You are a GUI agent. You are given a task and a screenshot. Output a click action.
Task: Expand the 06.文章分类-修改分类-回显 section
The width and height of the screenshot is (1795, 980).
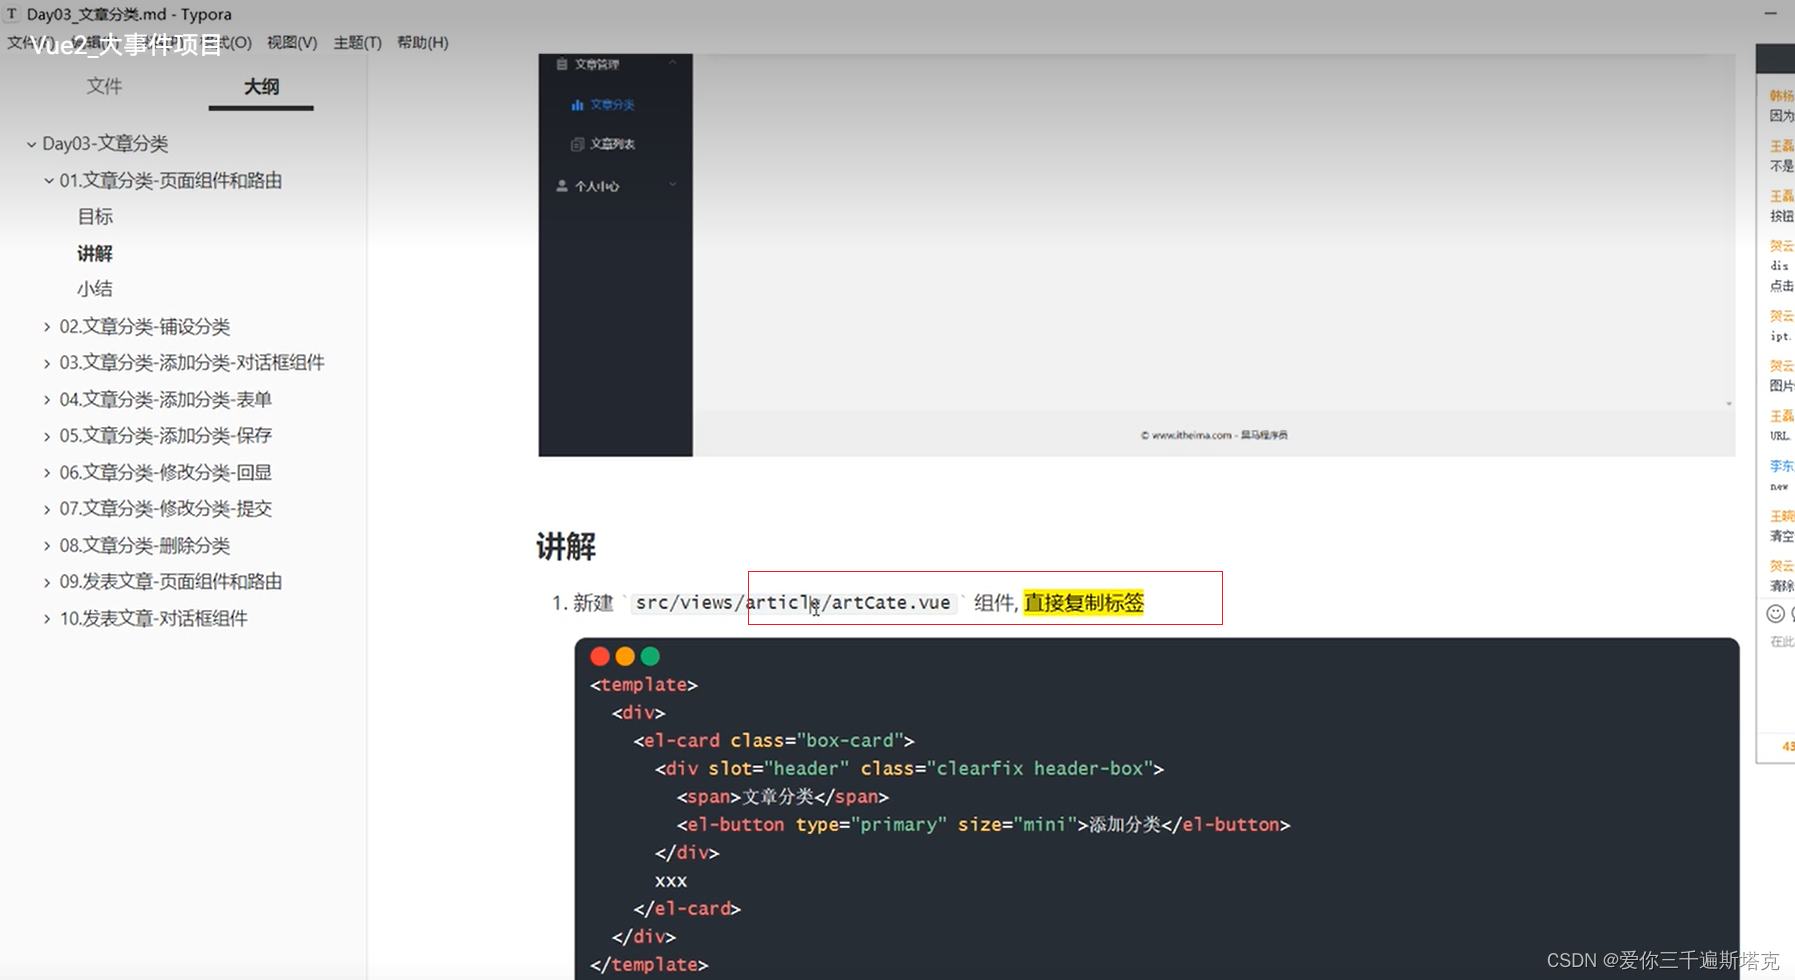point(47,473)
